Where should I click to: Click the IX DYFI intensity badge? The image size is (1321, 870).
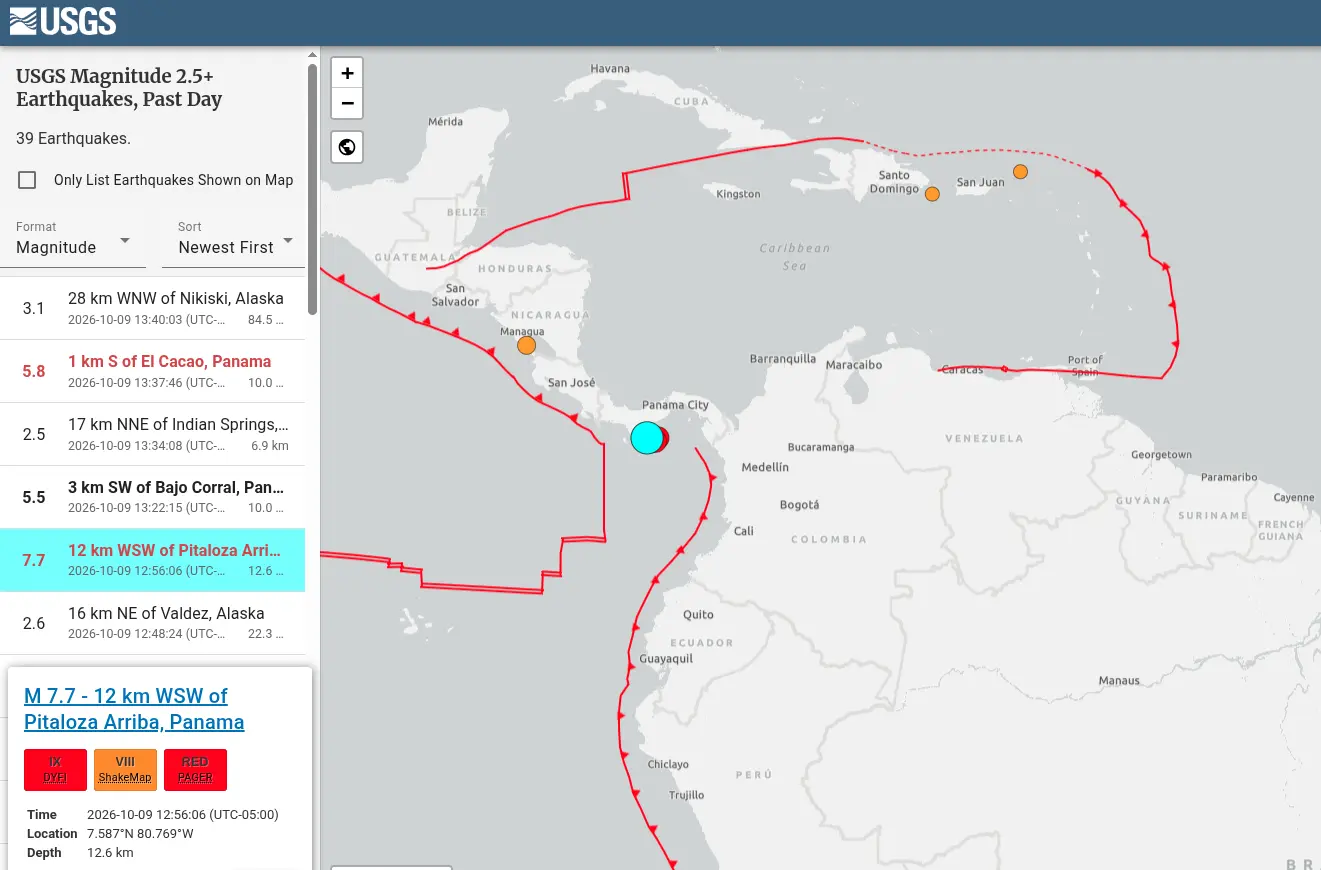(55, 770)
